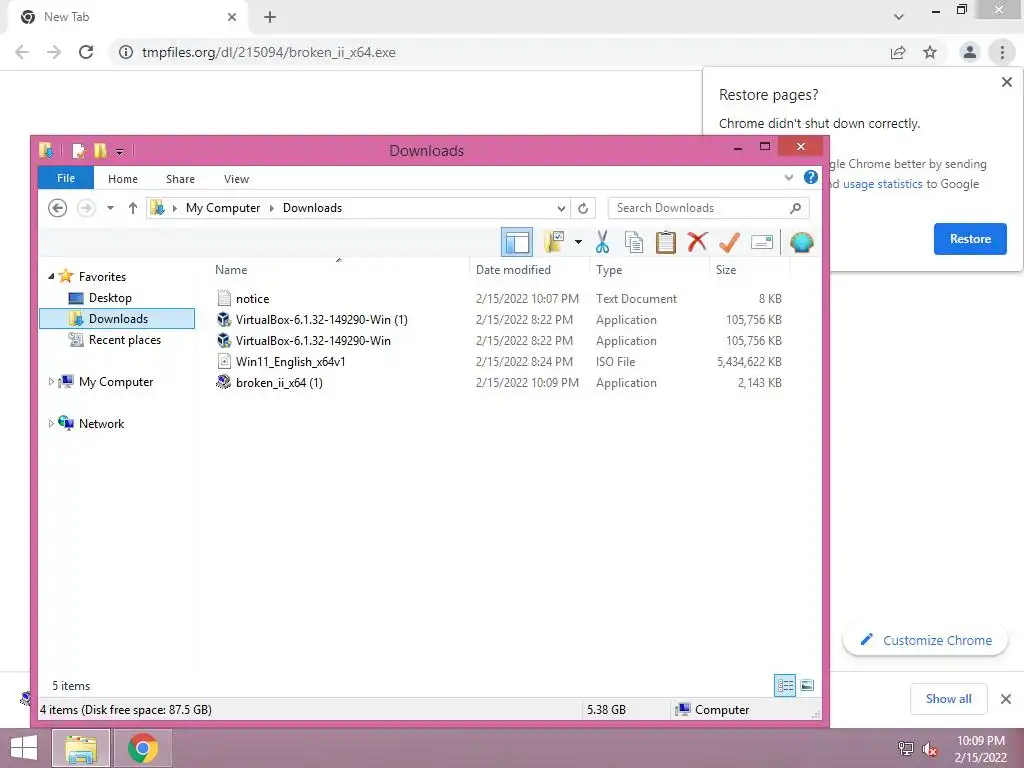The image size is (1024, 768).
Task: Click the New folder icon in title bar
Action: (x=100, y=151)
